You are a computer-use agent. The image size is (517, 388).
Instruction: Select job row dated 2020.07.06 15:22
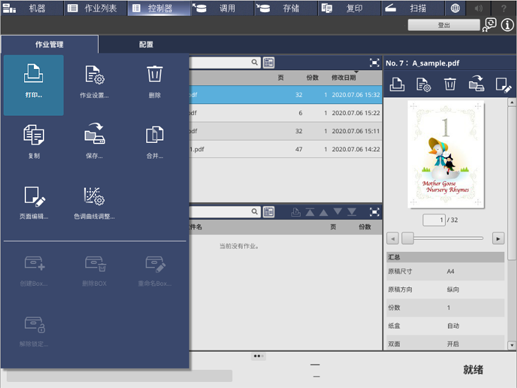286,113
